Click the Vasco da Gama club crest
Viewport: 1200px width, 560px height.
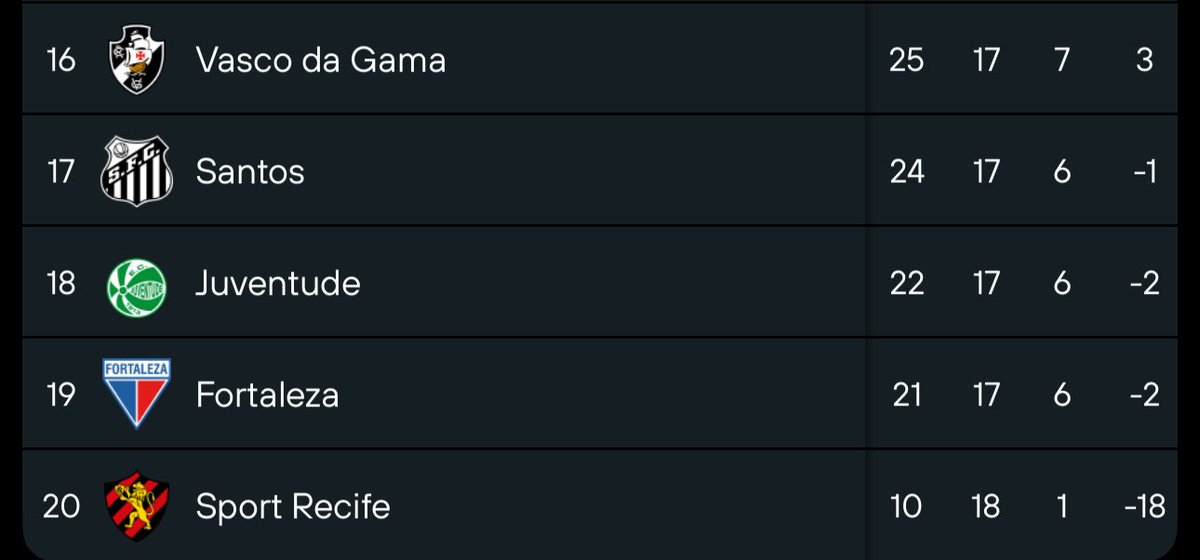[136, 60]
